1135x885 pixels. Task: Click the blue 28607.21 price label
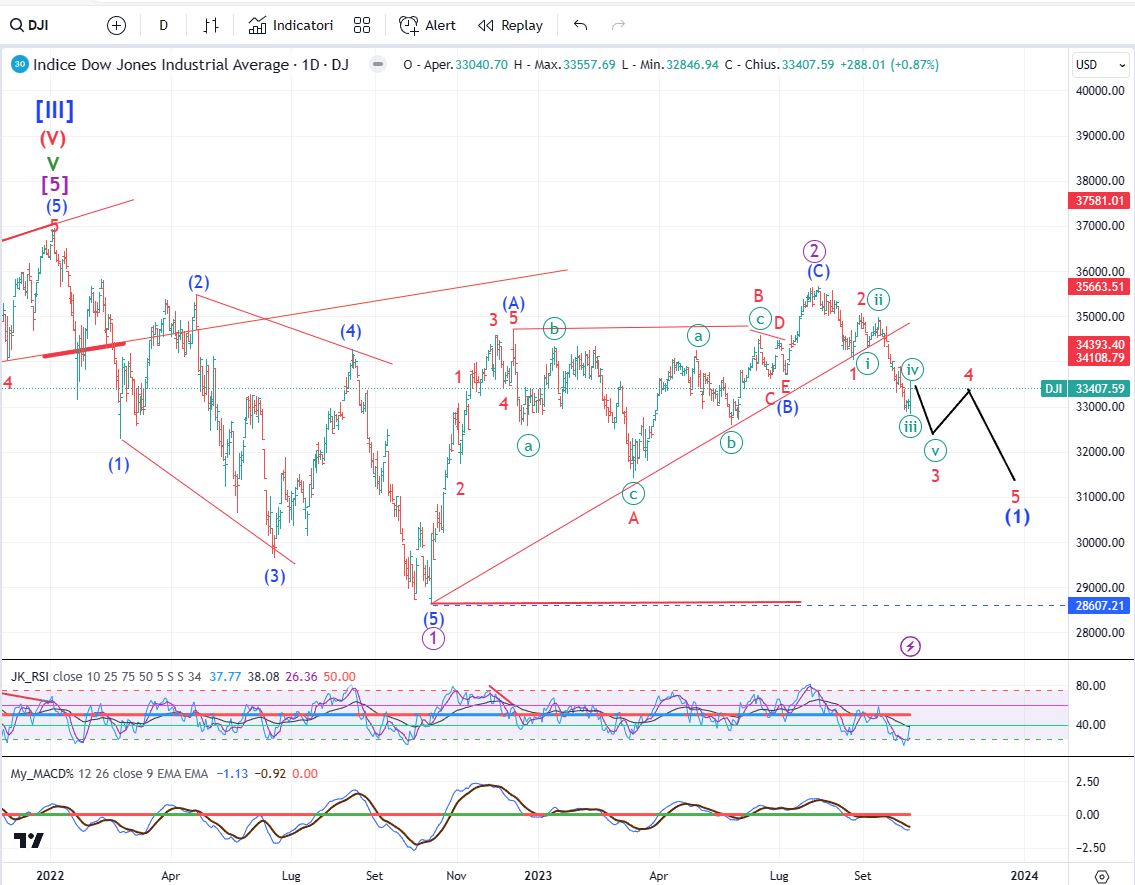pos(1099,606)
